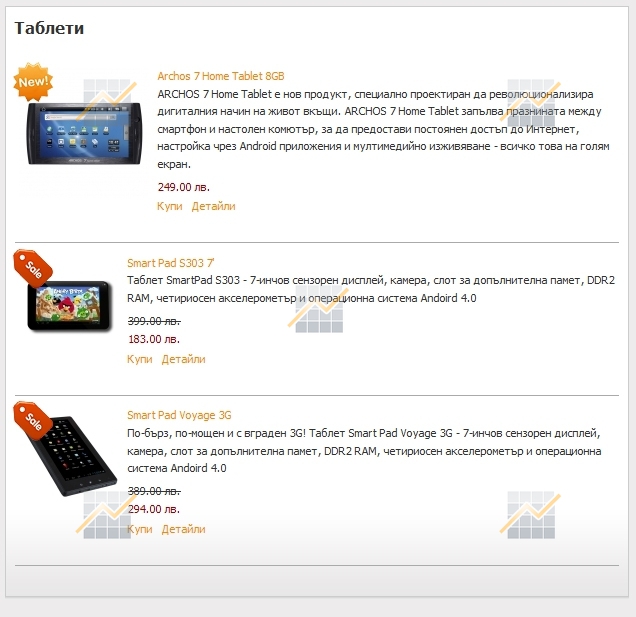The width and height of the screenshot is (636, 617).
Task: Open the Smart Pad S303 7' title link
Action: (x=170, y=263)
